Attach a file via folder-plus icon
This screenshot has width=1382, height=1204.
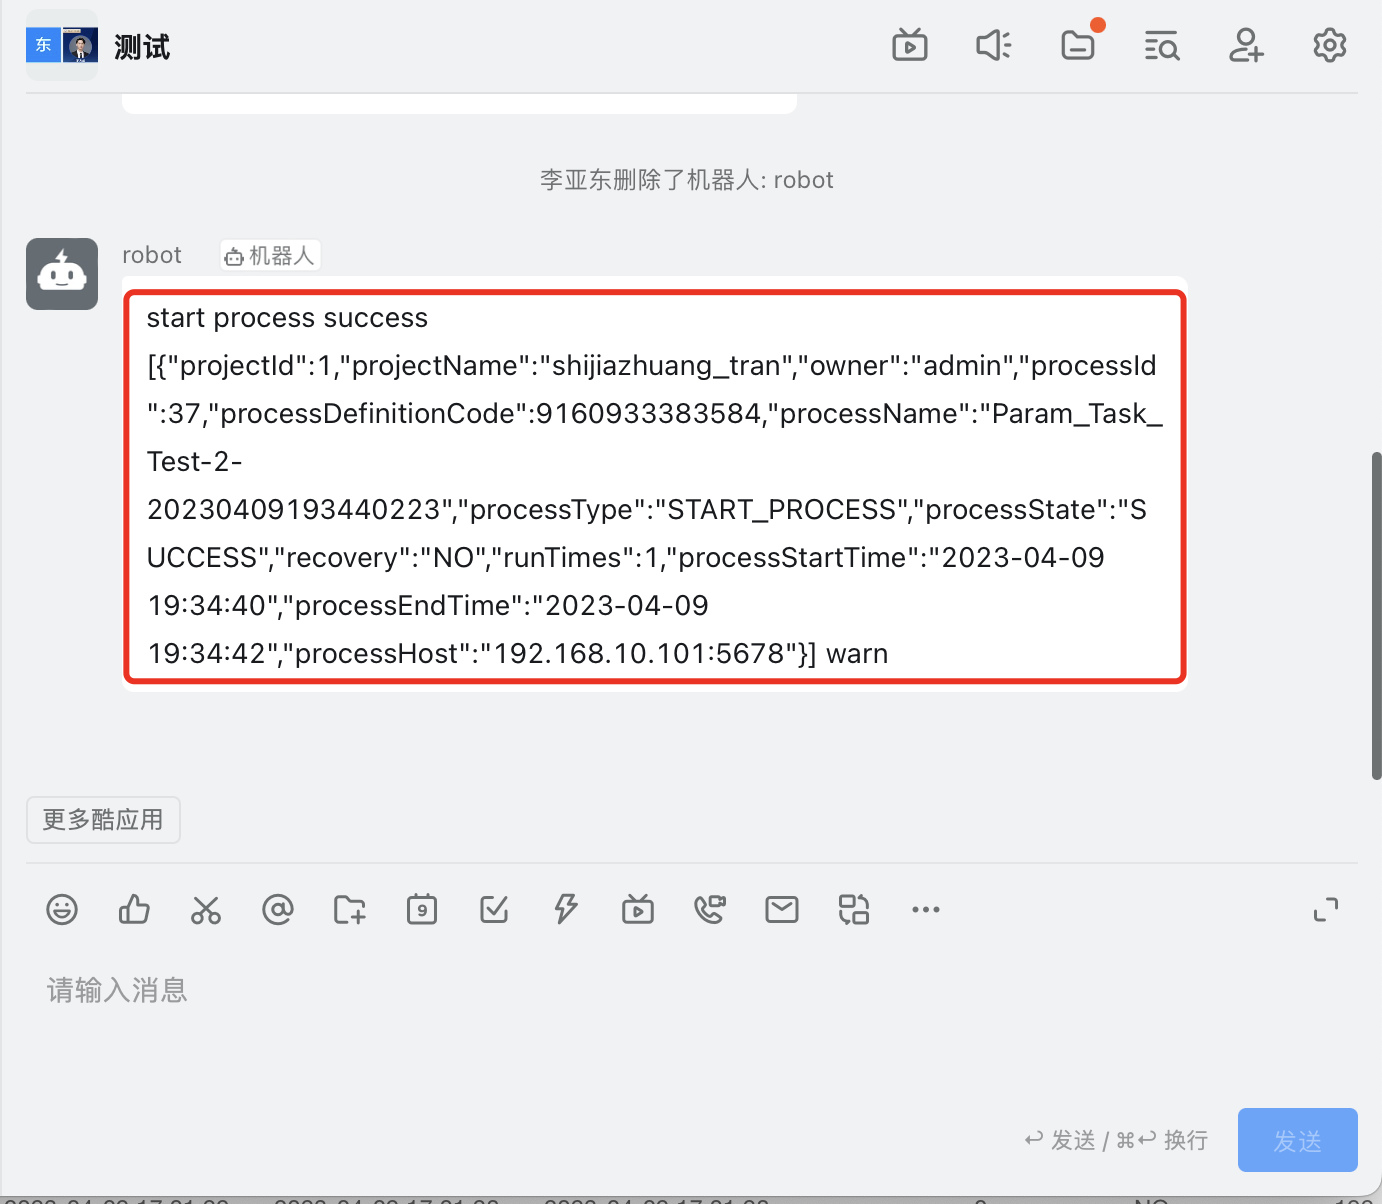[x=350, y=909]
